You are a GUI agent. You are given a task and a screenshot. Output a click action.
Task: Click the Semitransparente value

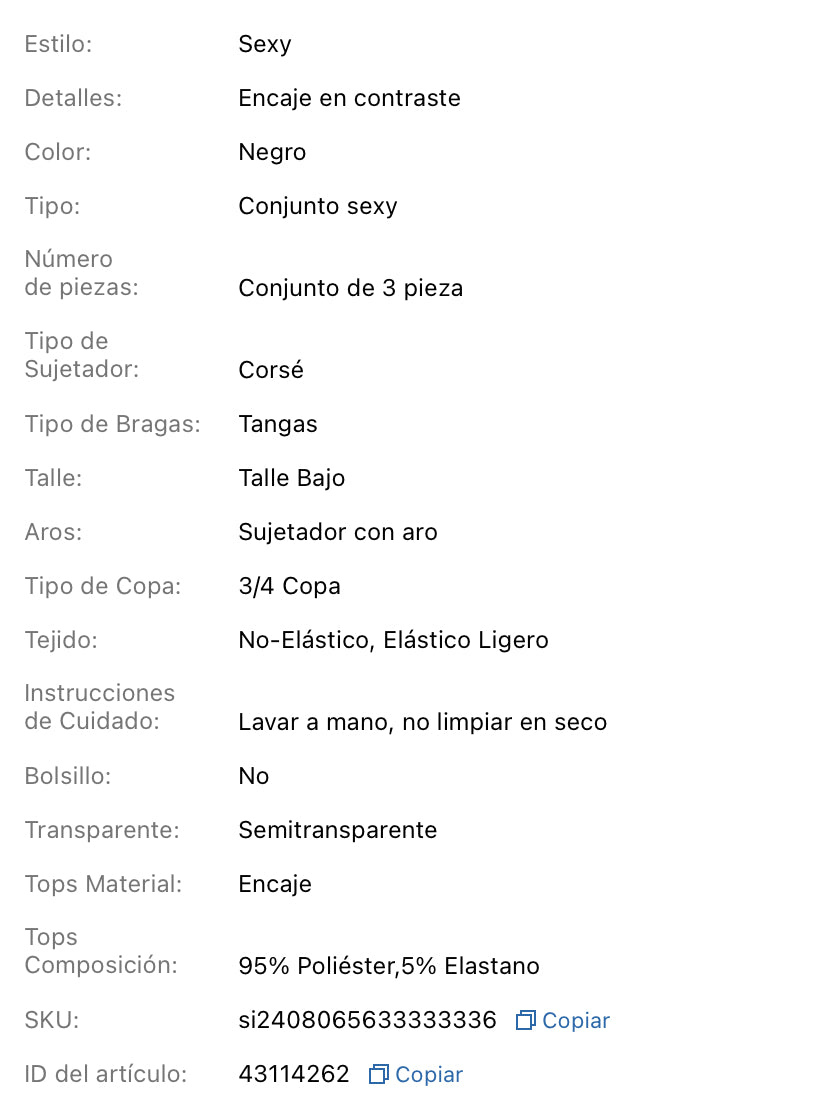click(337, 831)
